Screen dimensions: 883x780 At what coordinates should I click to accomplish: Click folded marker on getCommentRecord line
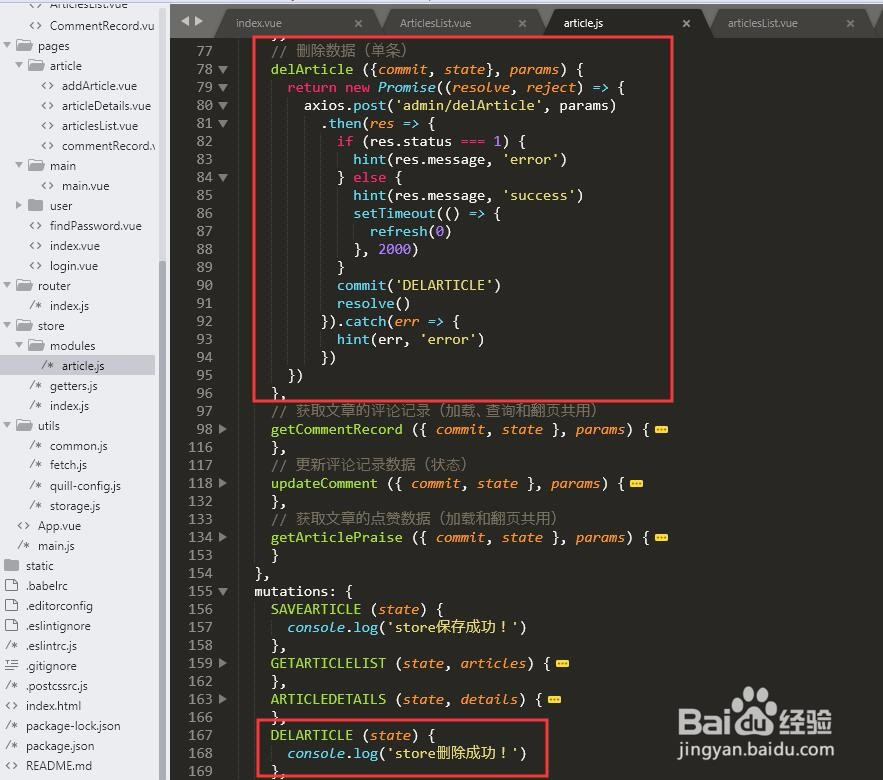click(662, 430)
